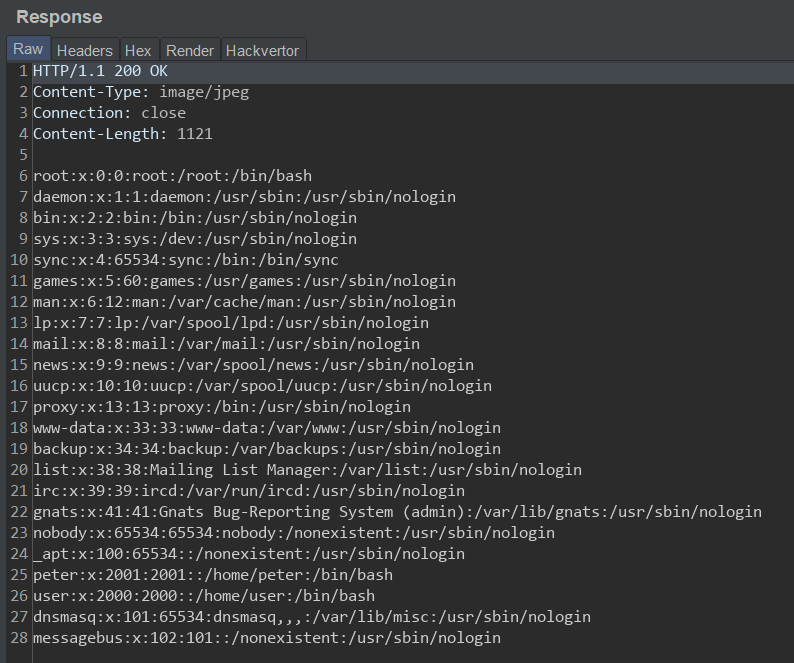Open the Hex tab
Image resolution: width=794 pixels, height=663 pixels.
[138, 50]
